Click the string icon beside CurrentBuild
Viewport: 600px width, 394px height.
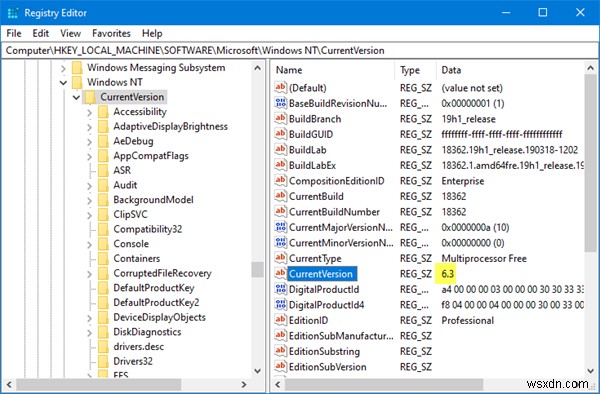pyautogui.click(x=280, y=196)
